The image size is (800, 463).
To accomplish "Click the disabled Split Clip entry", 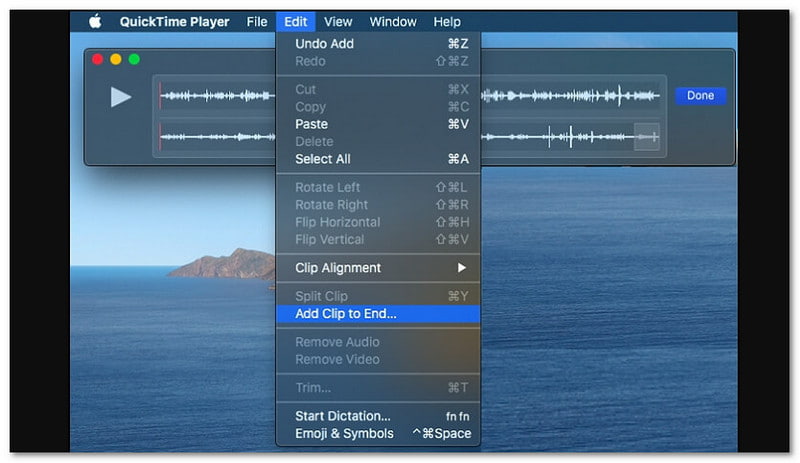I will click(378, 296).
